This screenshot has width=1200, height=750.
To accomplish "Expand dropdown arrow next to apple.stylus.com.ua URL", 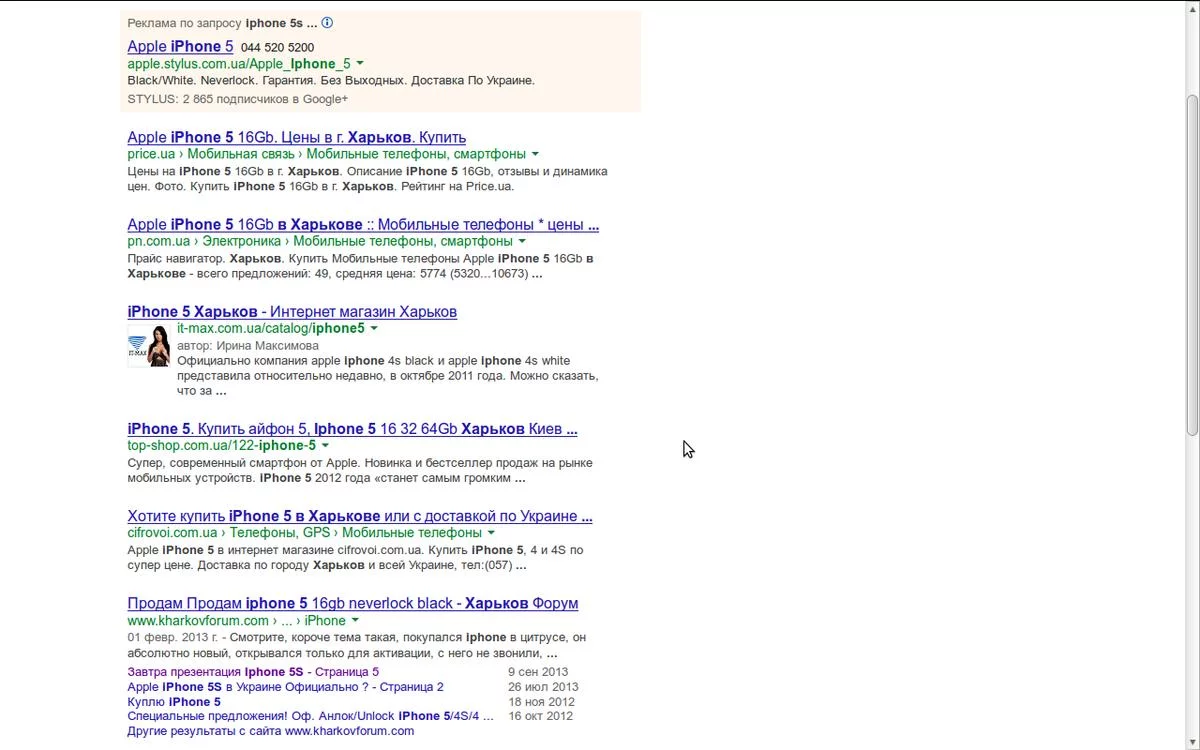I will click(x=360, y=64).
